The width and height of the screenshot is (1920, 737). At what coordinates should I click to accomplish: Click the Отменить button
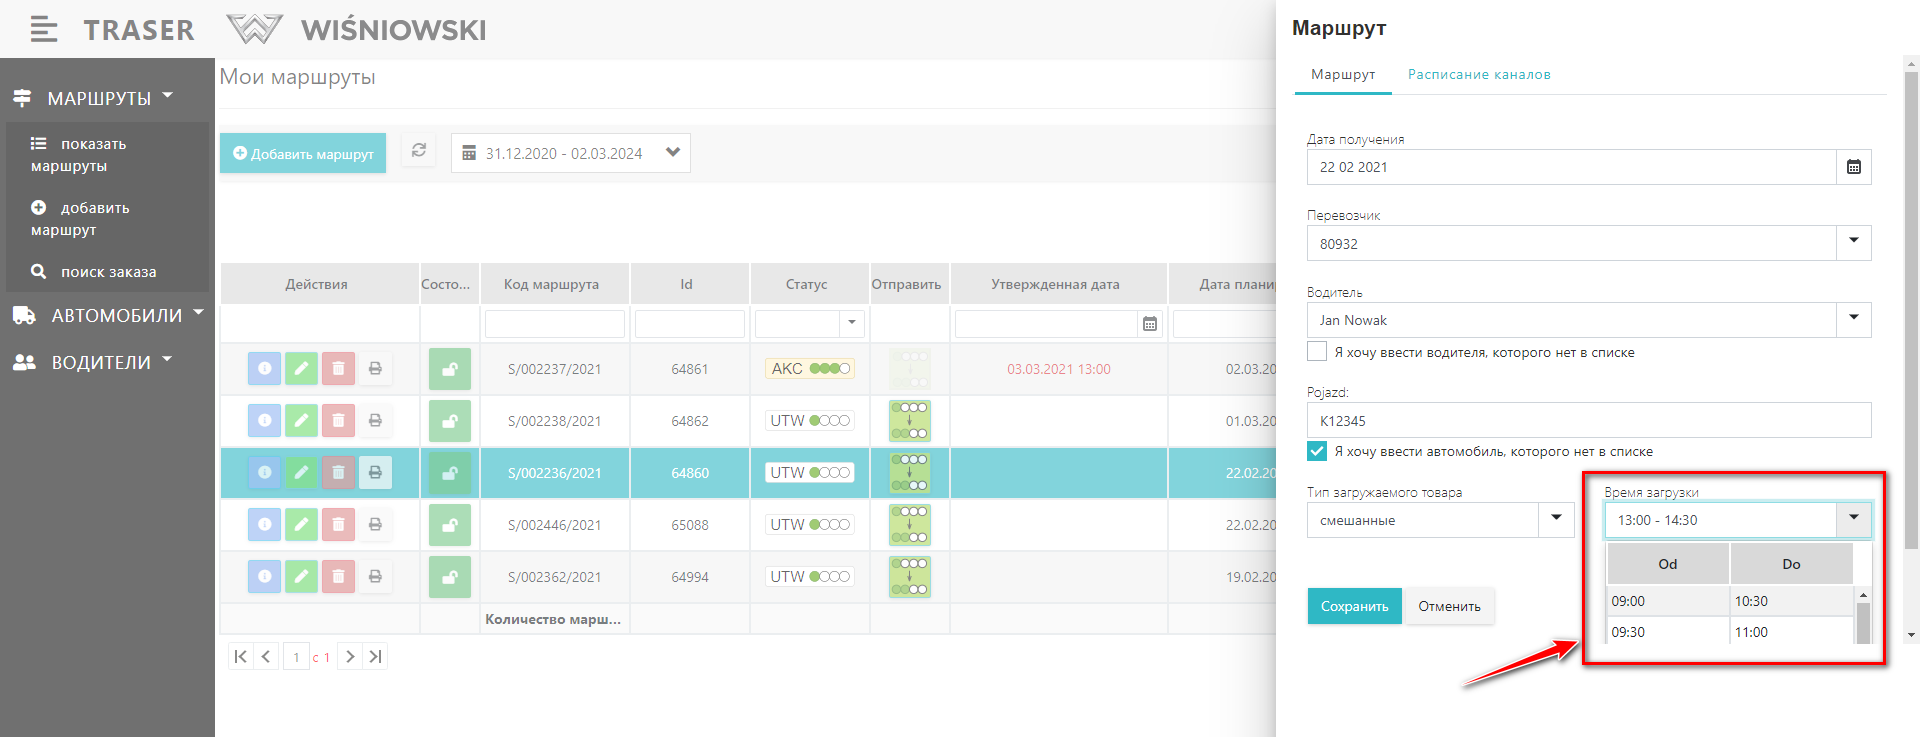pos(1448,607)
